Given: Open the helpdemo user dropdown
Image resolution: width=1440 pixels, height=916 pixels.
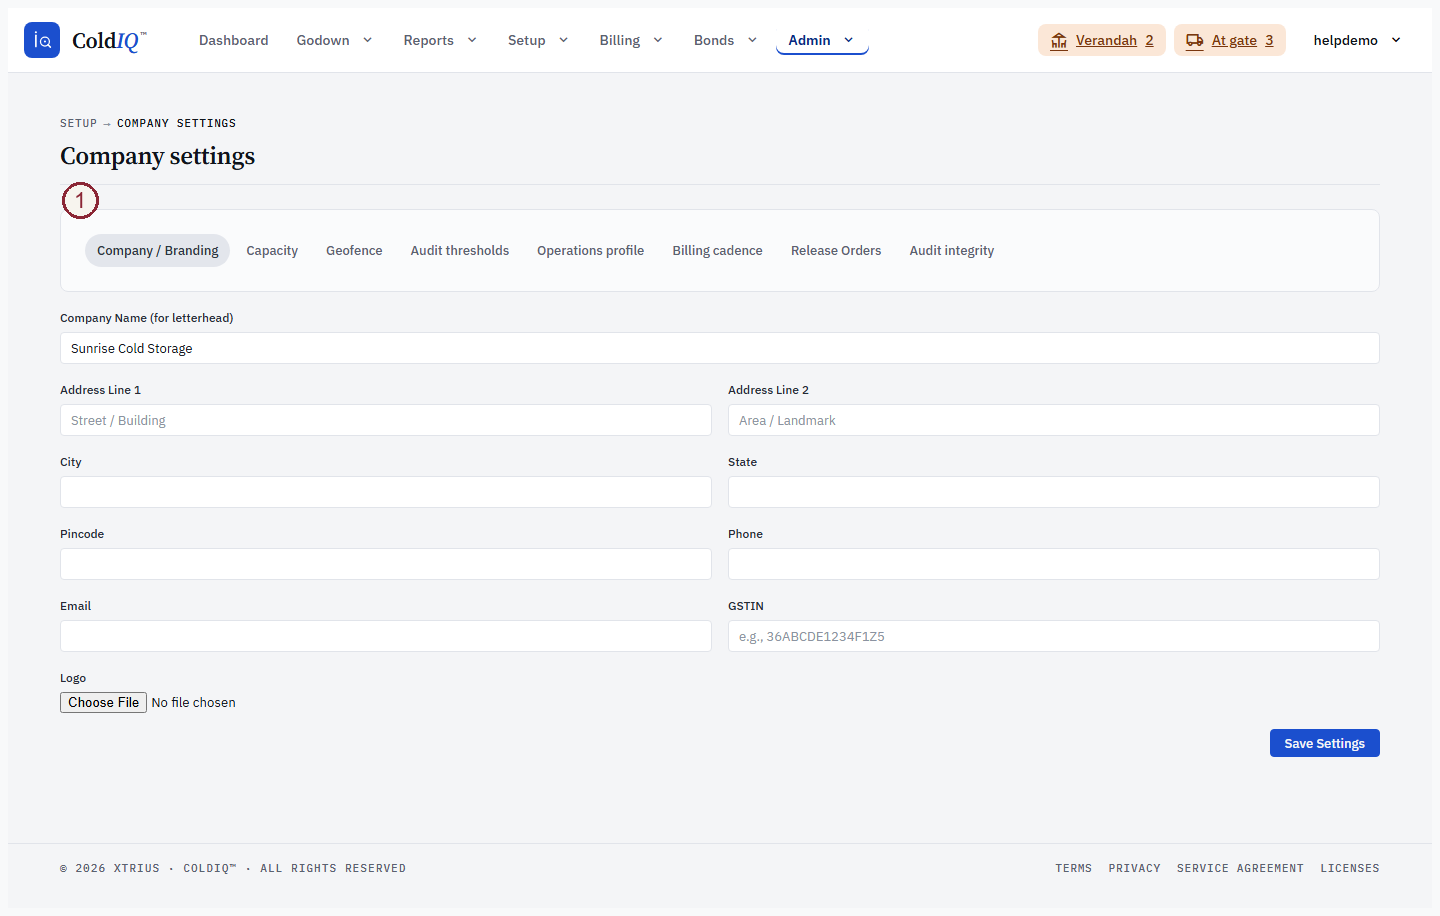Looking at the screenshot, I should coord(1357,40).
